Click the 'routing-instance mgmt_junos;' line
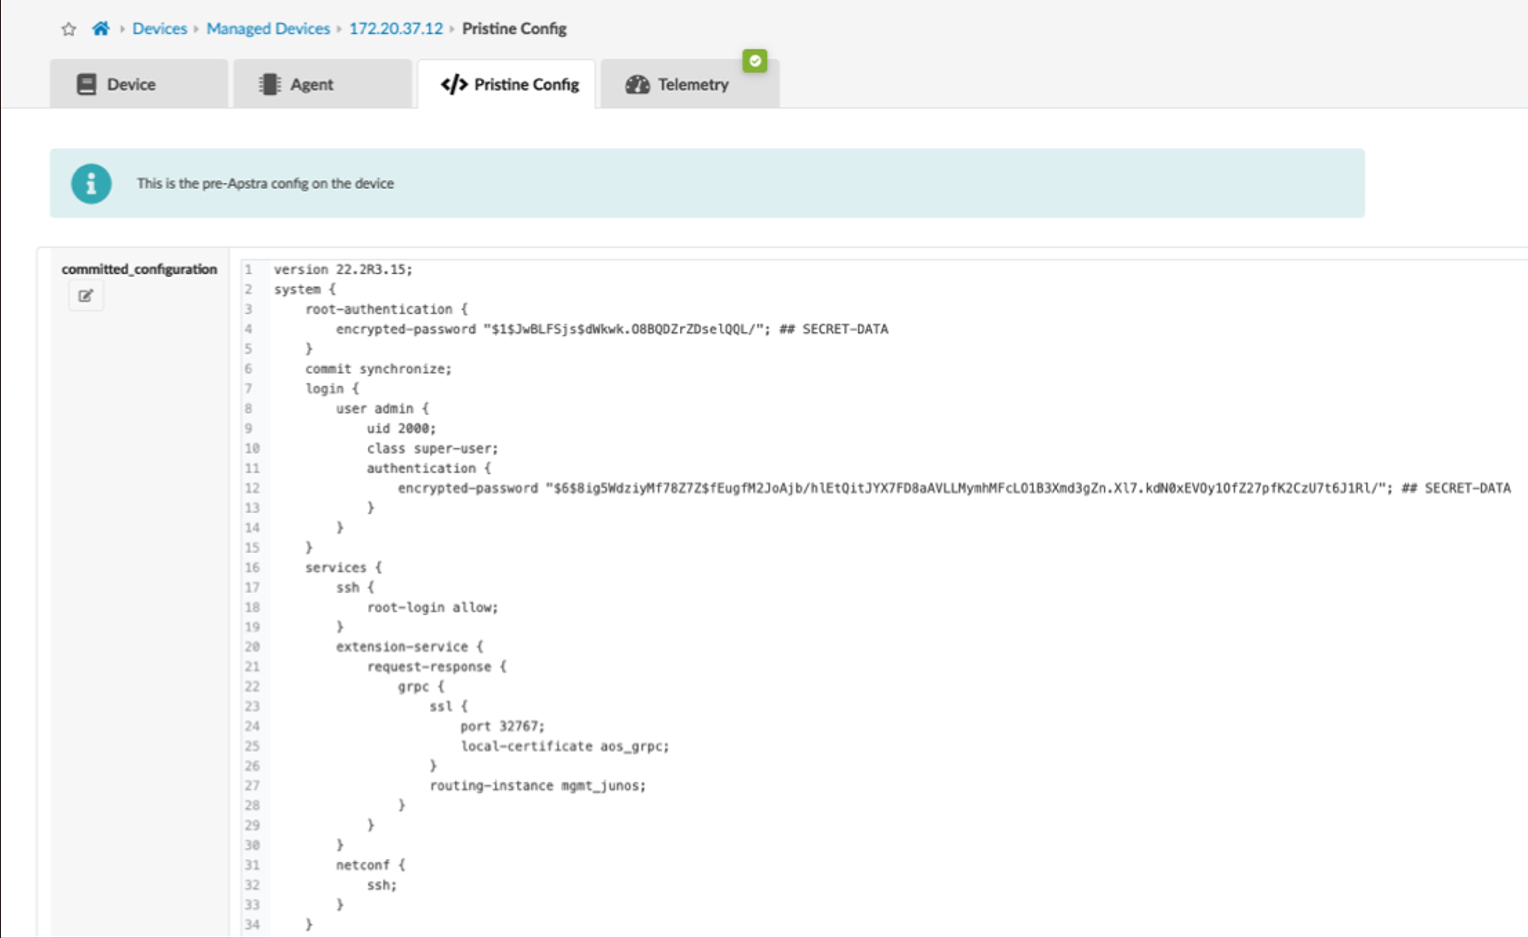This screenshot has width=1528, height=938. tap(537, 786)
